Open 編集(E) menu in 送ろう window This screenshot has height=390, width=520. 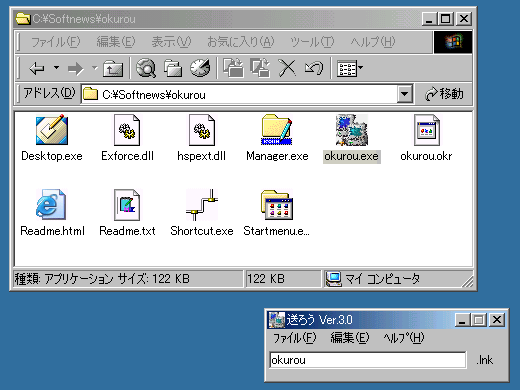(x=350, y=338)
